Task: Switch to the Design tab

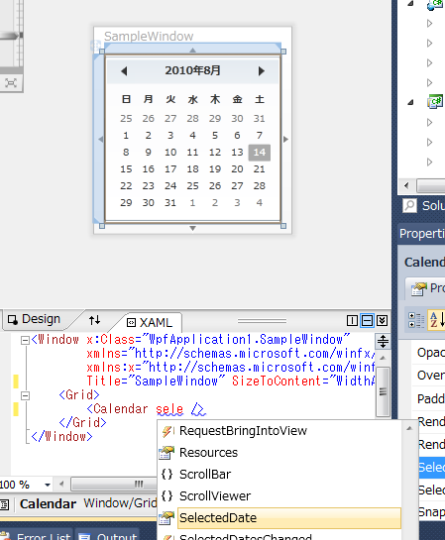Action: coord(34,319)
